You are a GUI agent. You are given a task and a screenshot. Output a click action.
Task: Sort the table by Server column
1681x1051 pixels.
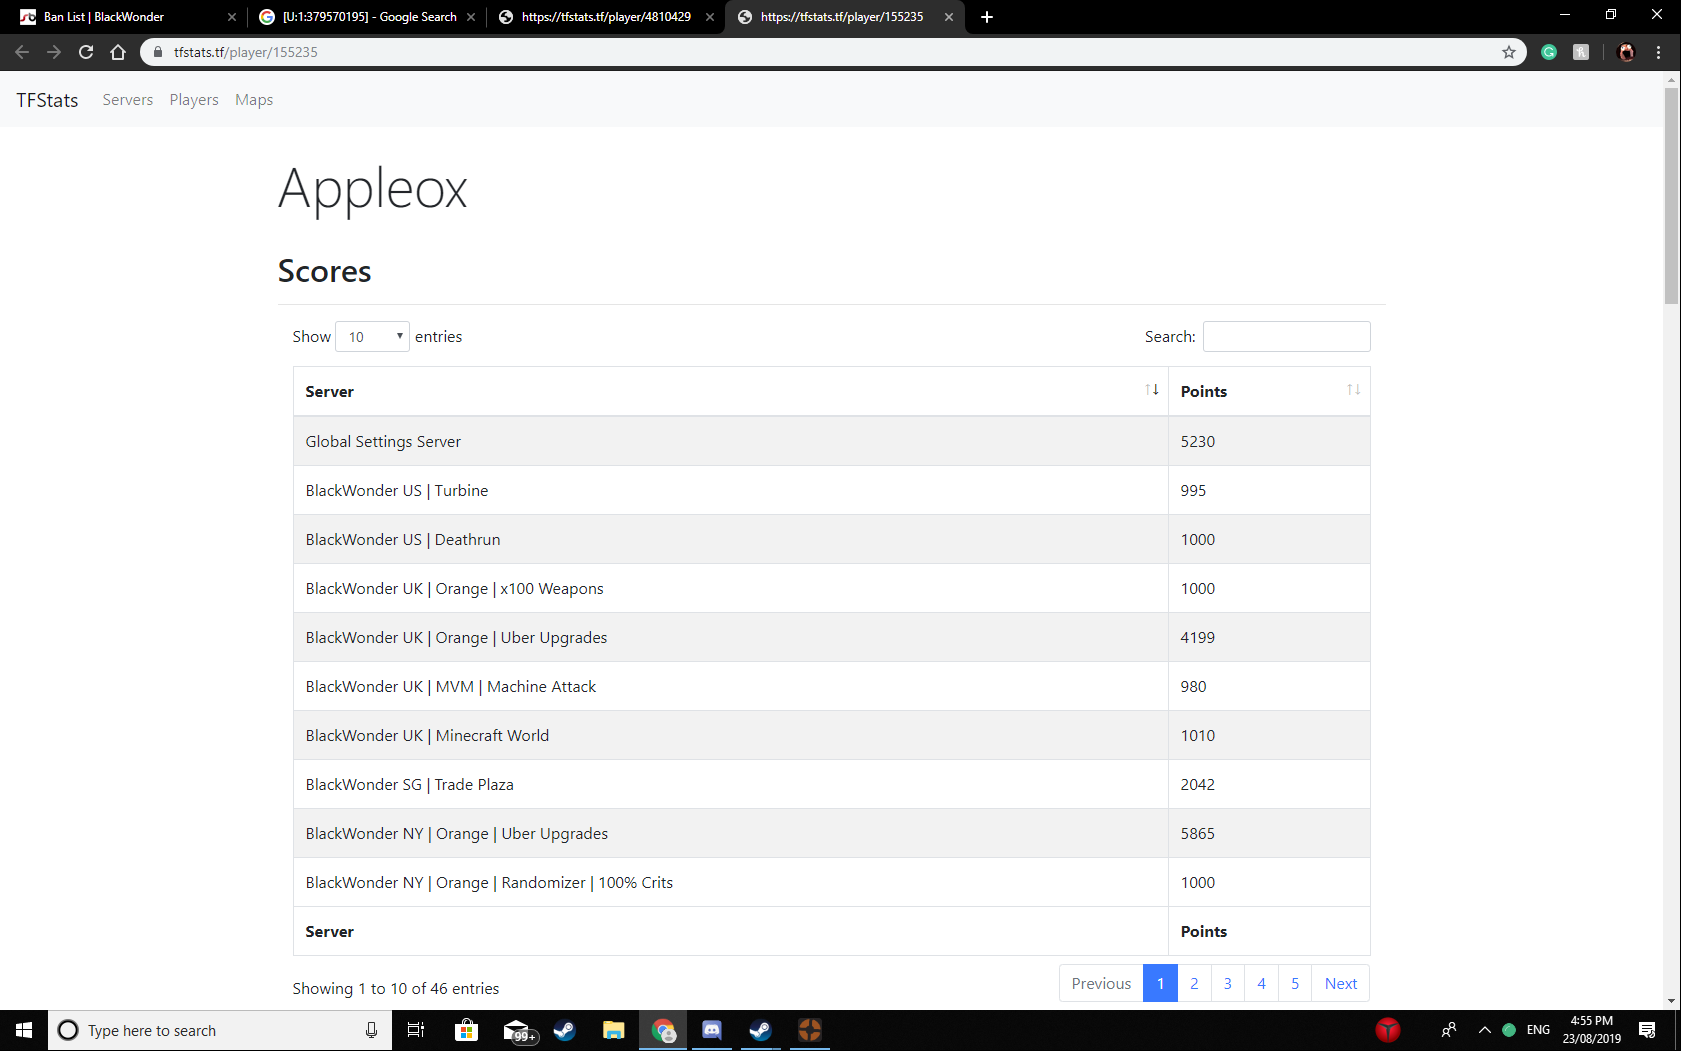[x=730, y=391]
